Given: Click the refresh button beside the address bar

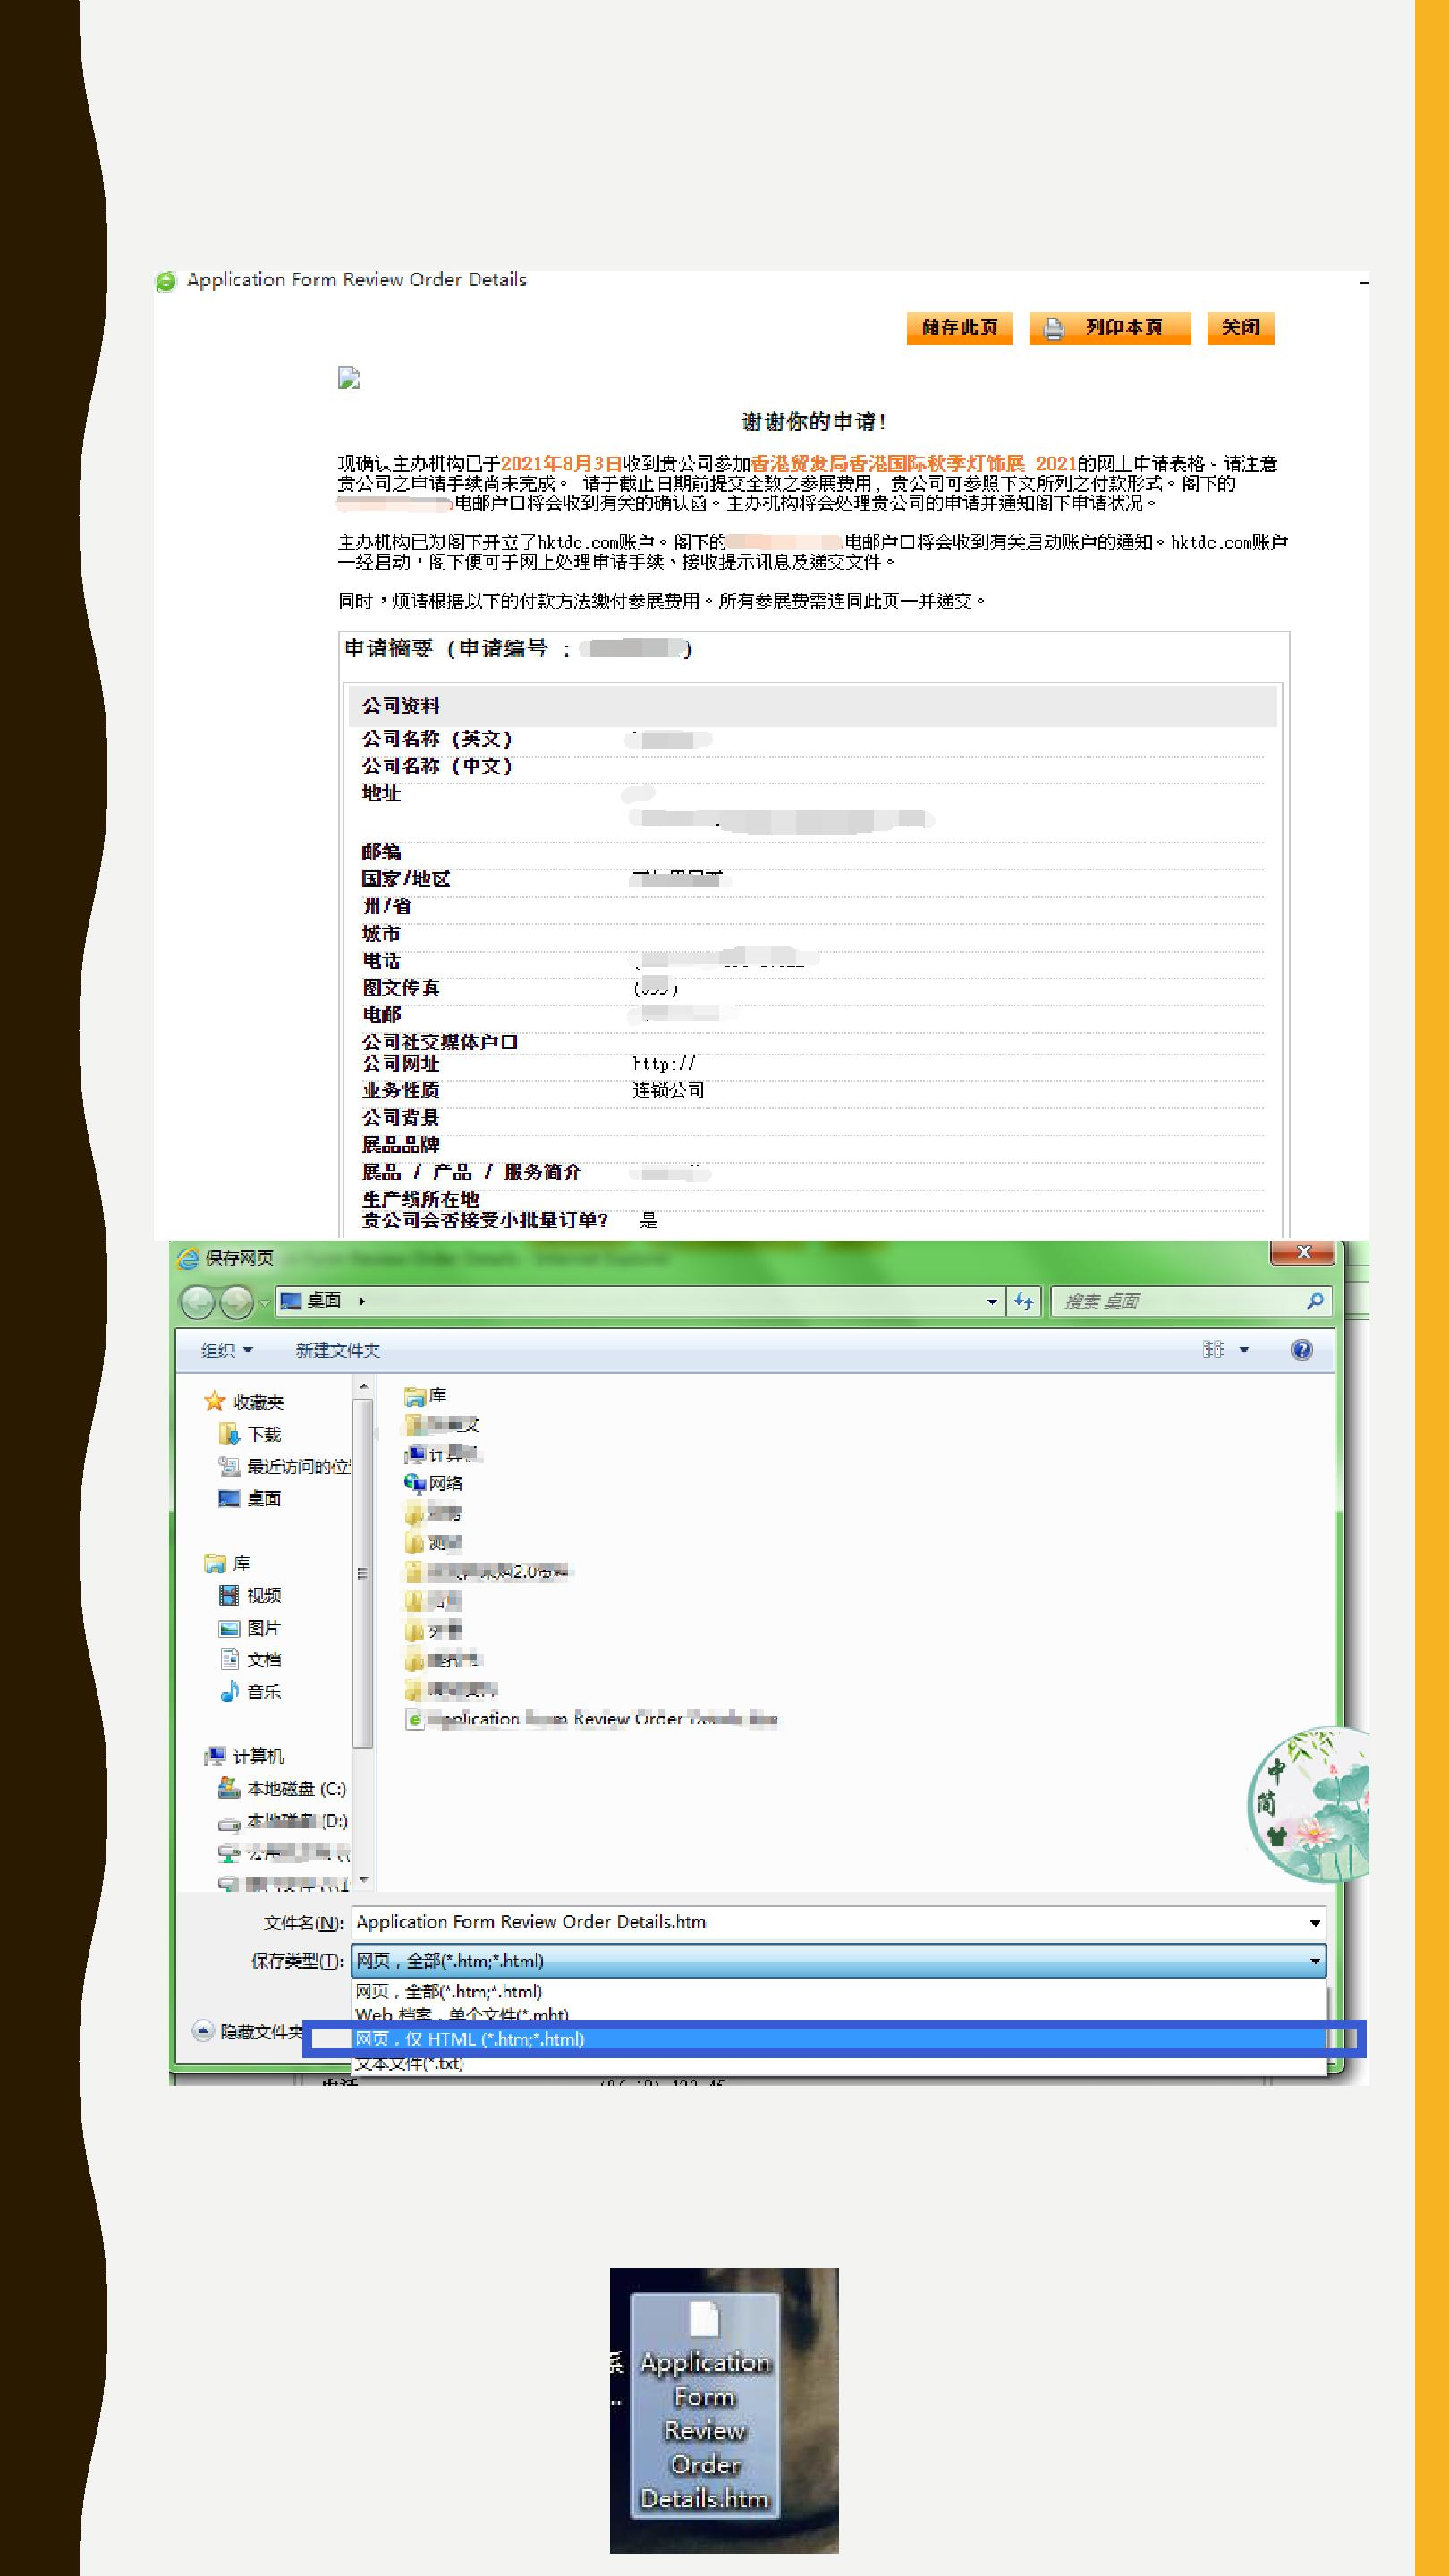Looking at the screenshot, I should pos(1023,1301).
